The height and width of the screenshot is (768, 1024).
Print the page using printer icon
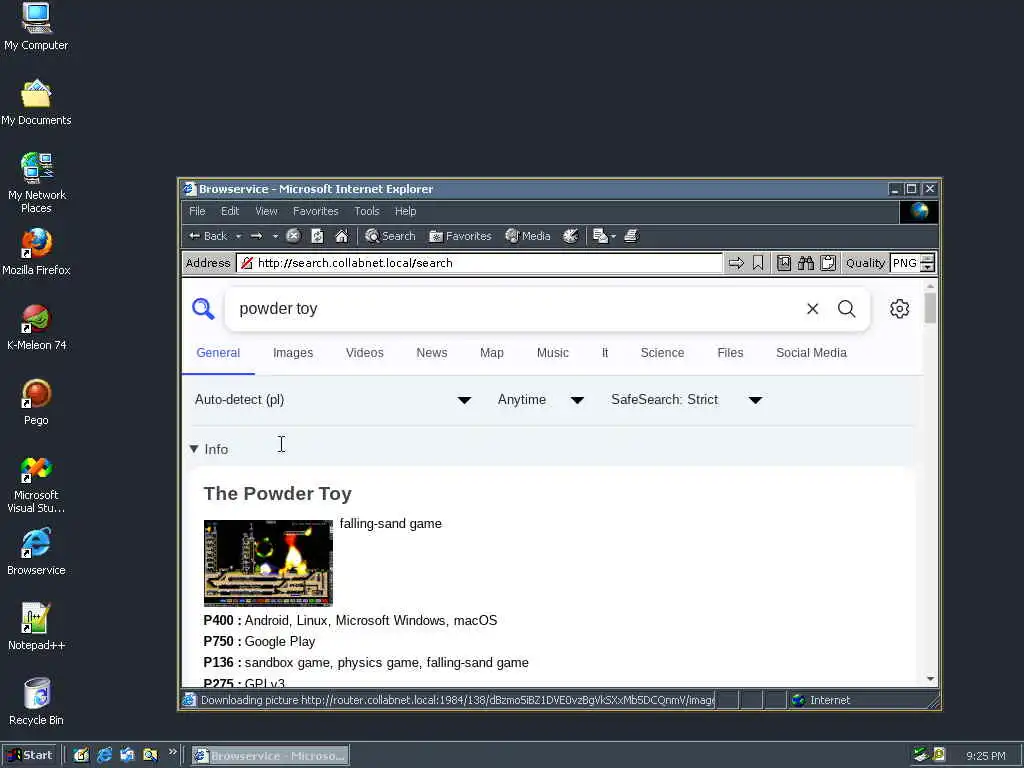(x=631, y=236)
